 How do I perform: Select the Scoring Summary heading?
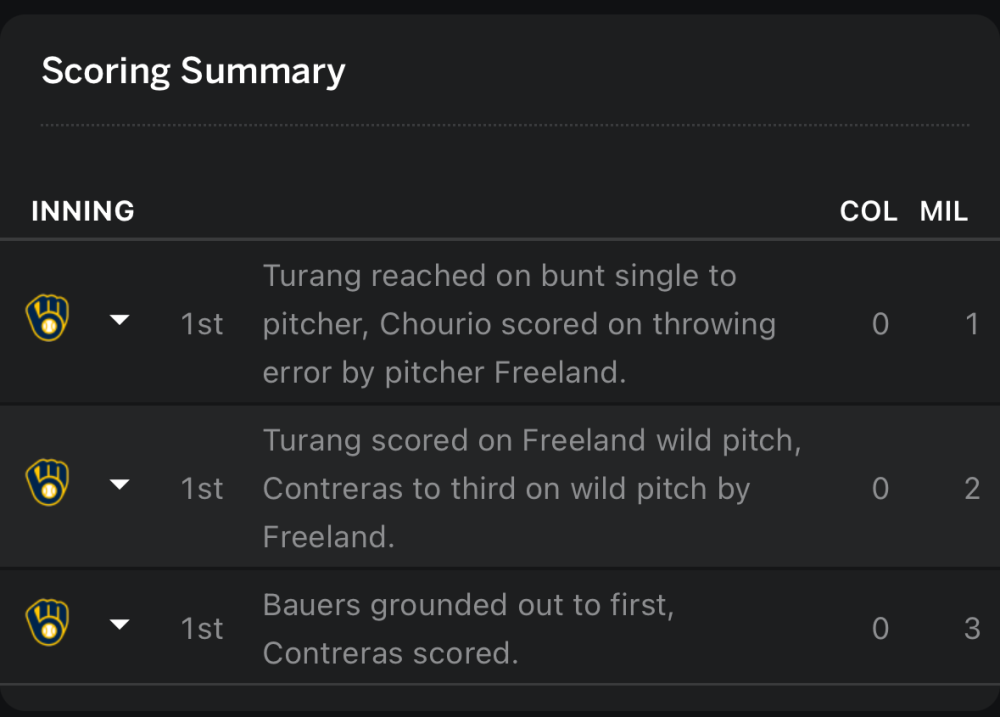coord(193,71)
